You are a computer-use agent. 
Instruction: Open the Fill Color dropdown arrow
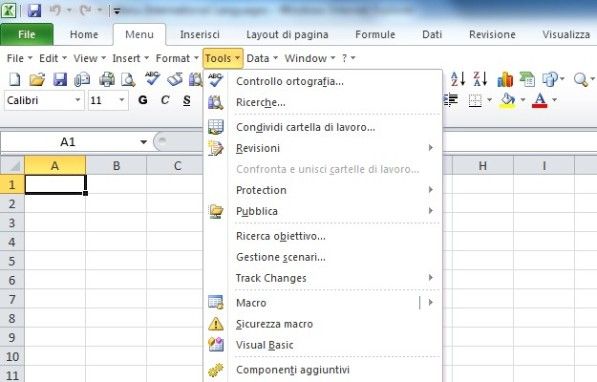tap(523, 100)
